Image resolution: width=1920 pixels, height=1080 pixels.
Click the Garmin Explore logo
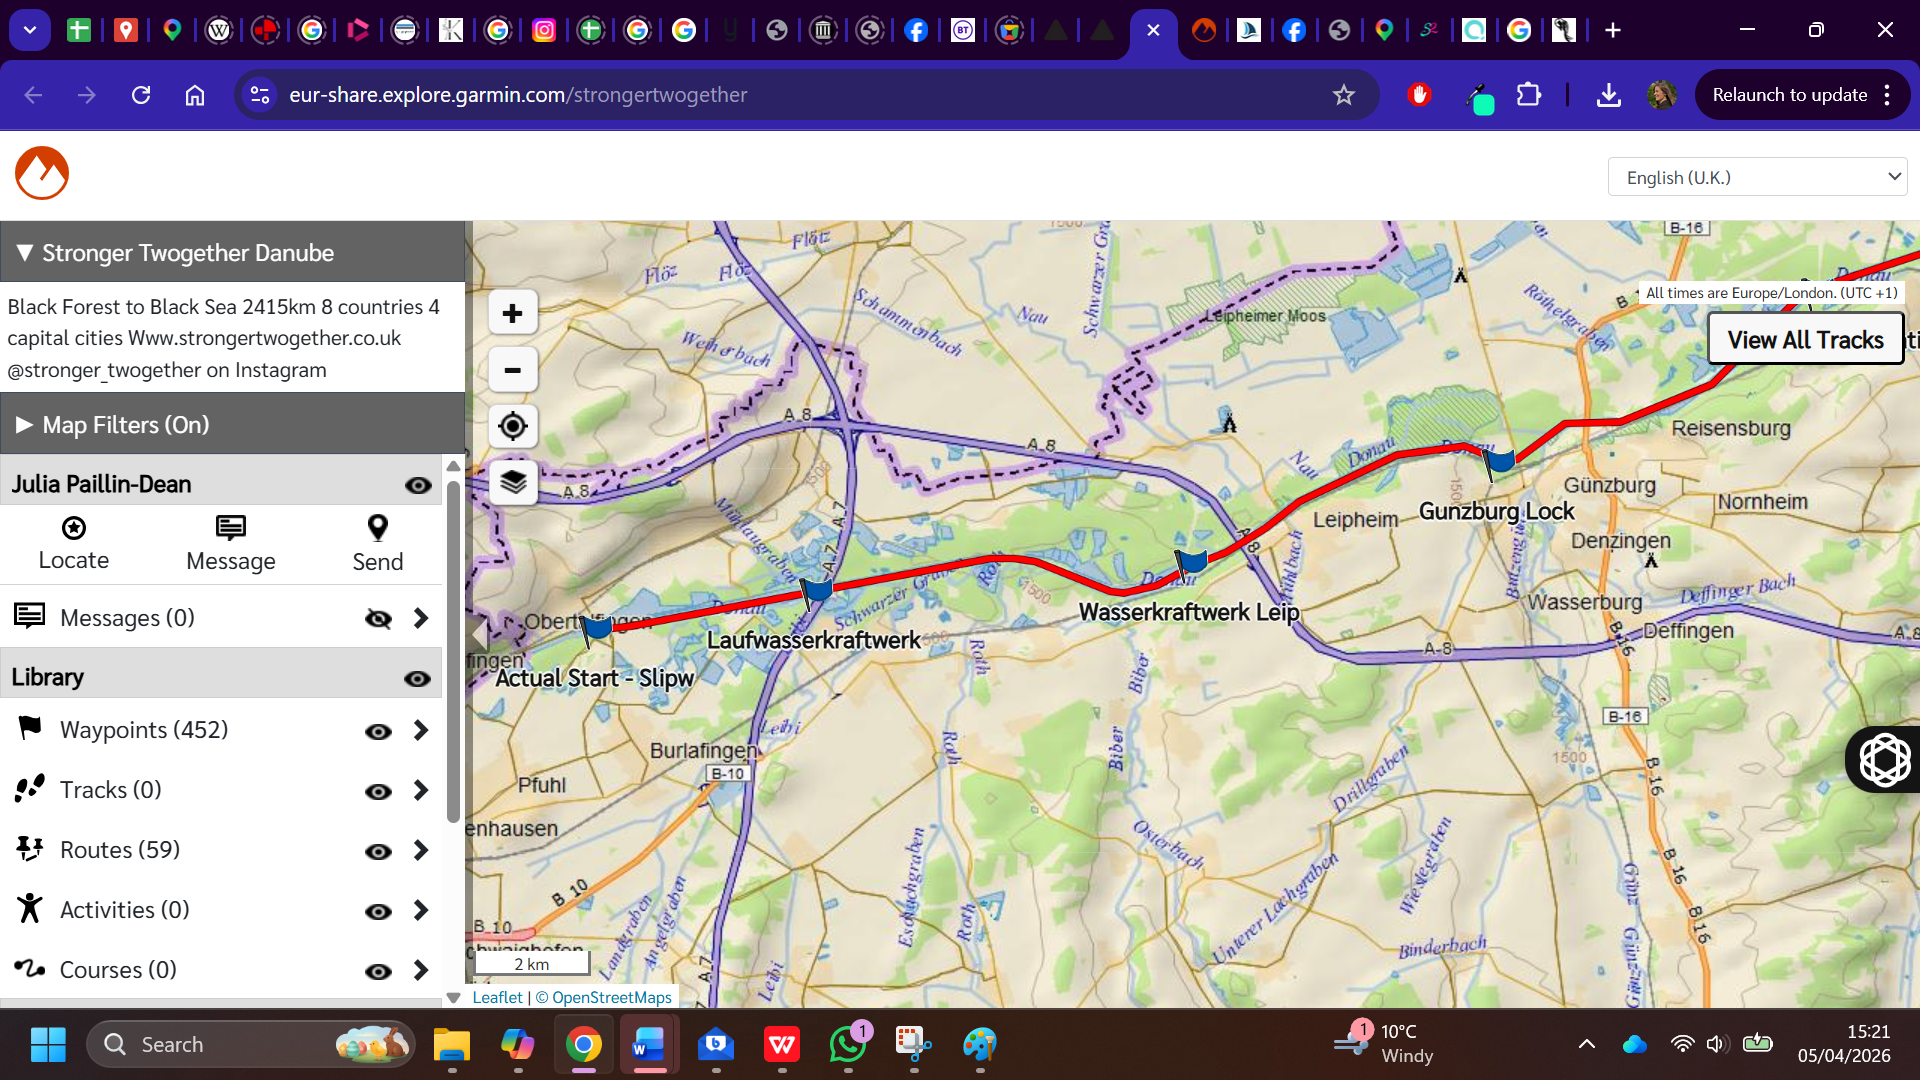(x=42, y=174)
